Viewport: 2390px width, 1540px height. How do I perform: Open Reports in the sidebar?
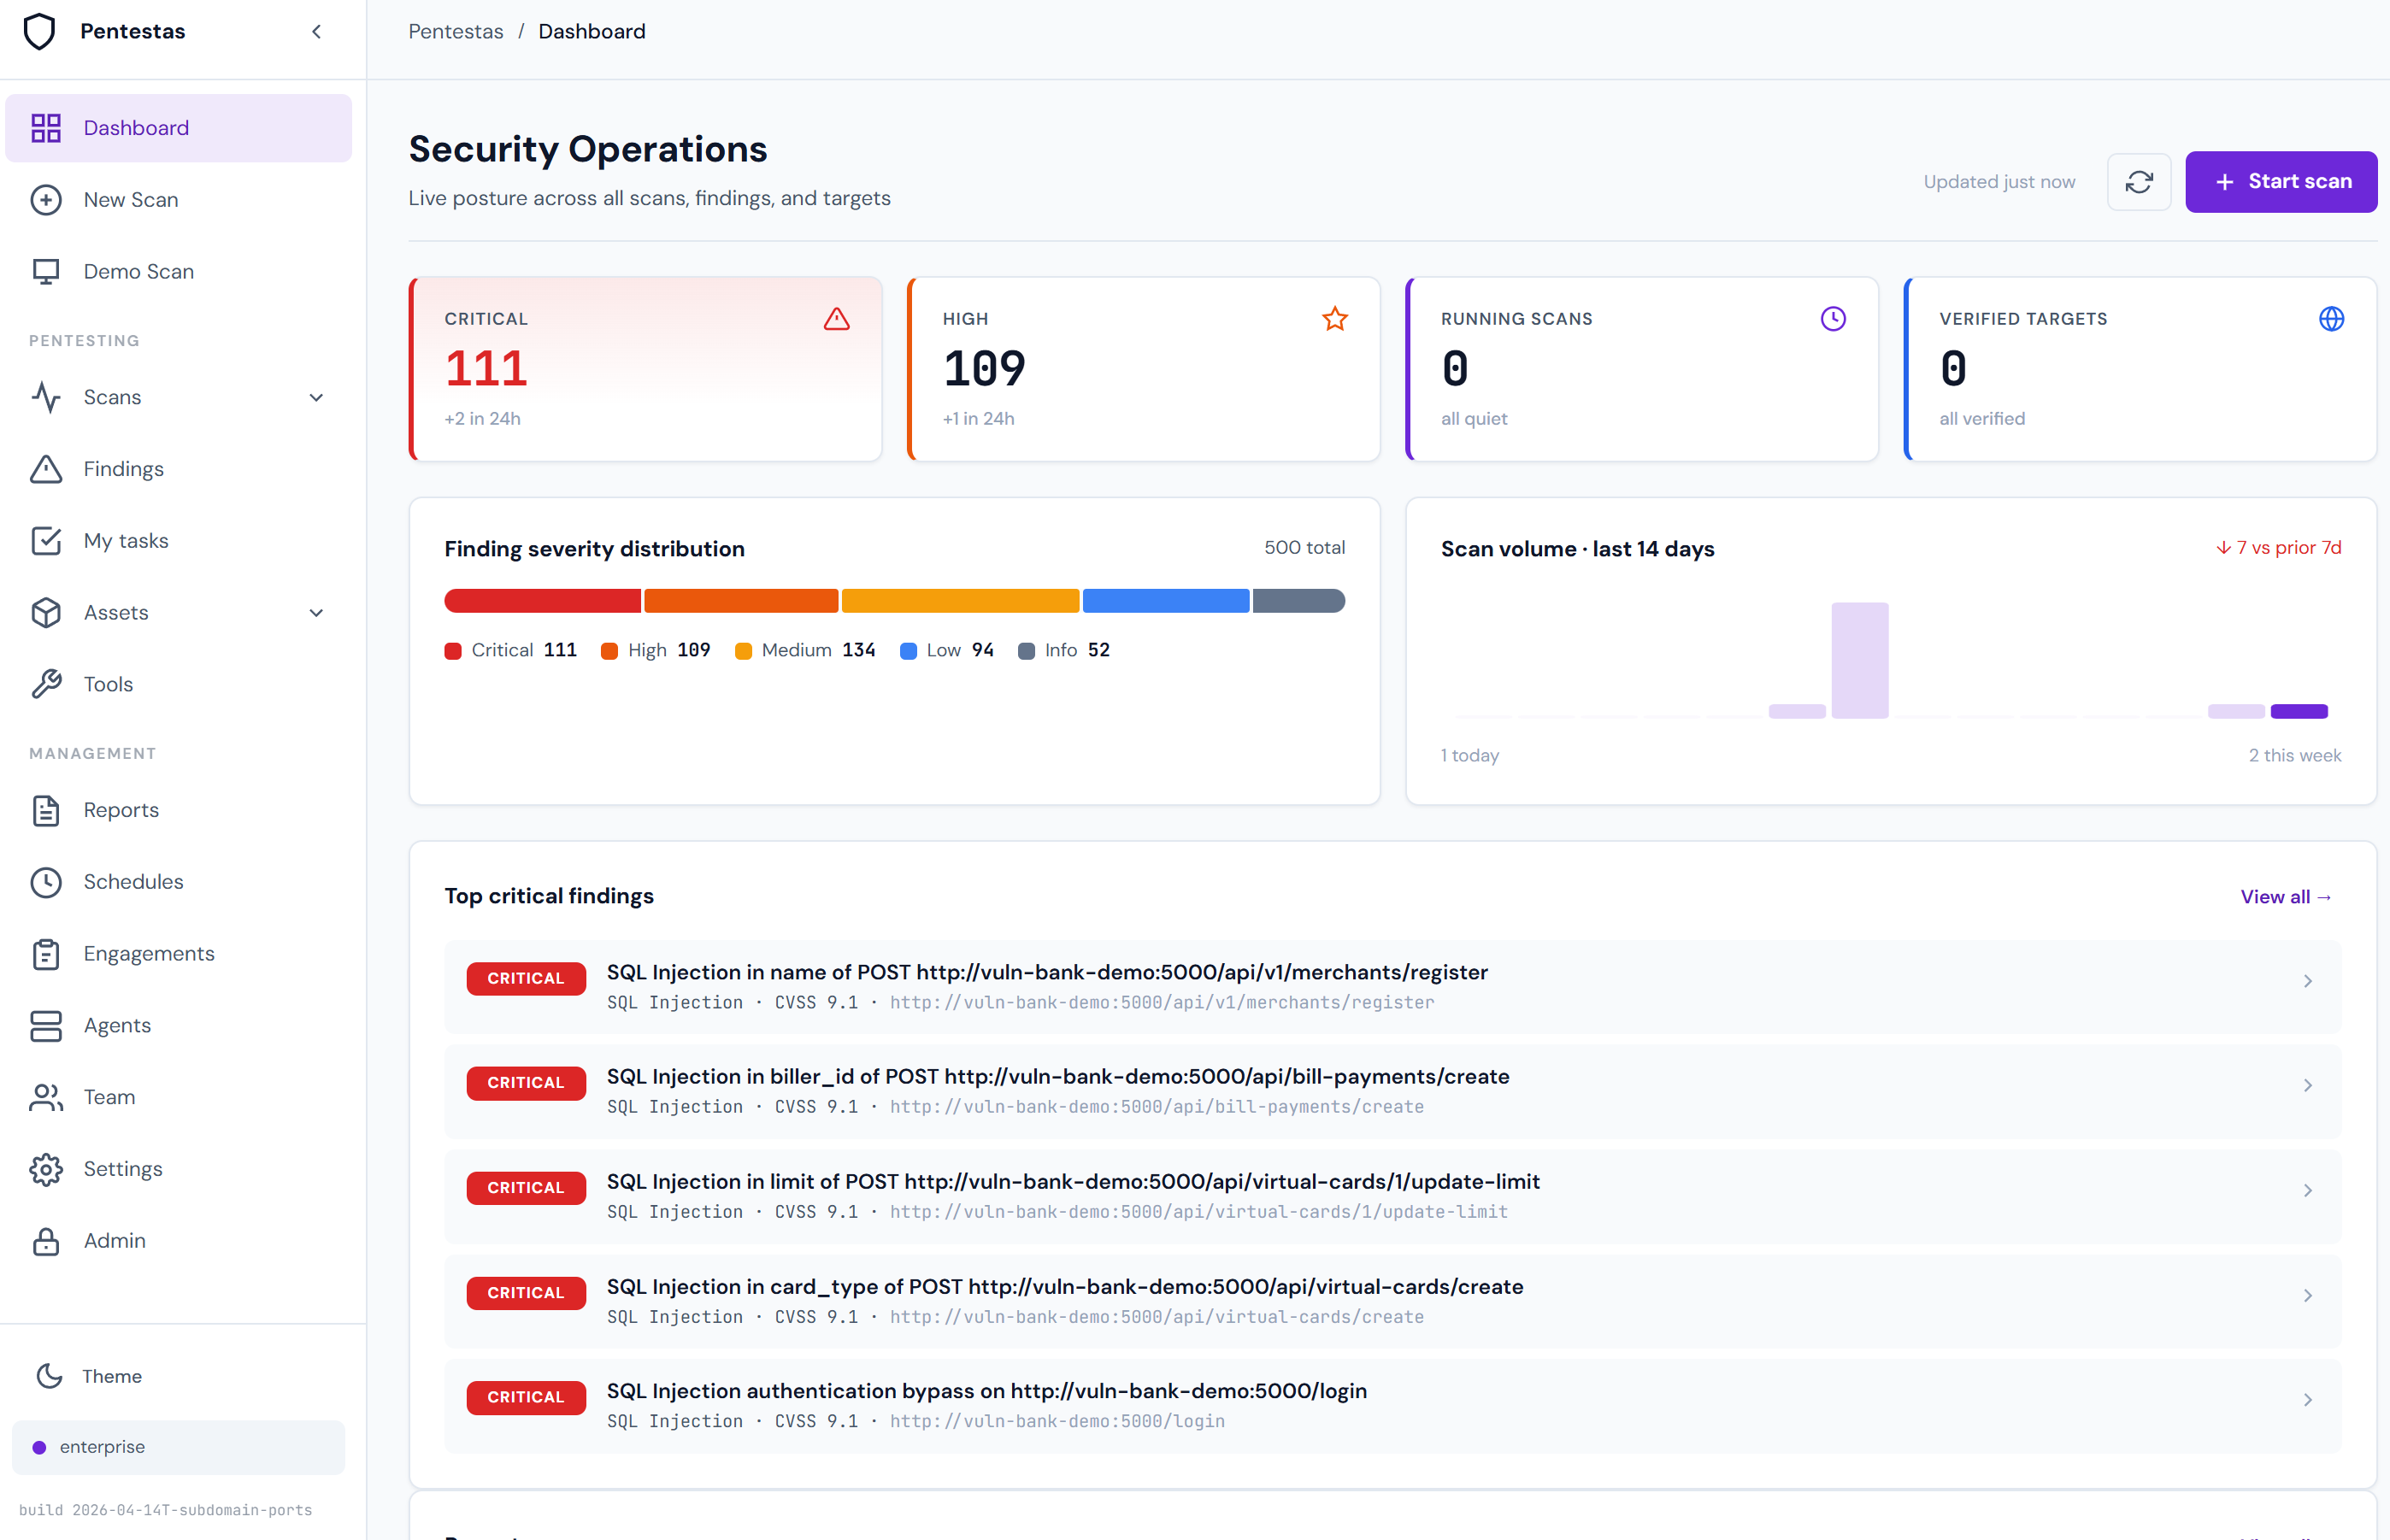pyautogui.click(x=179, y=810)
